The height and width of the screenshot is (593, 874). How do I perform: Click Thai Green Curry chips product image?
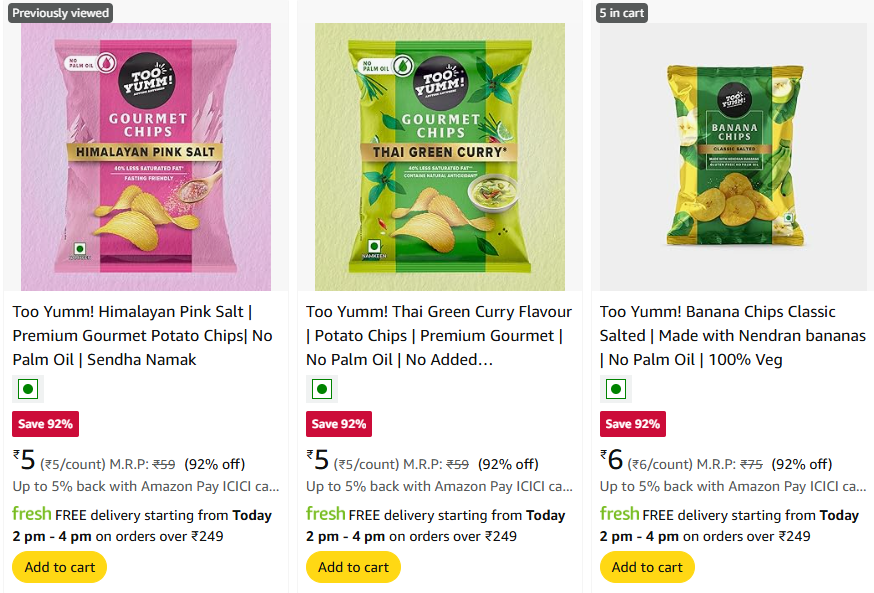click(440, 157)
